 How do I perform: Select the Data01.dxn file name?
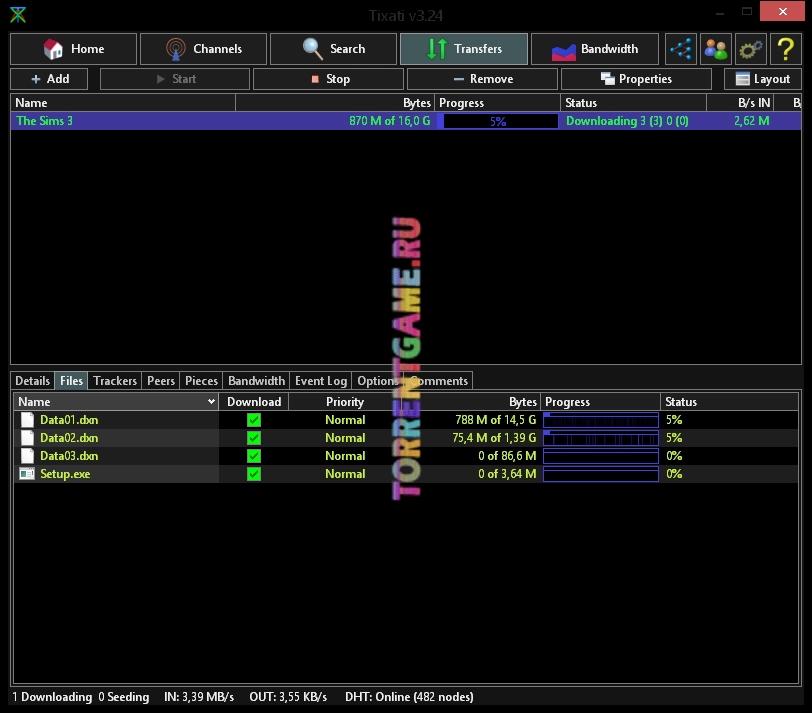tap(69, 420)
